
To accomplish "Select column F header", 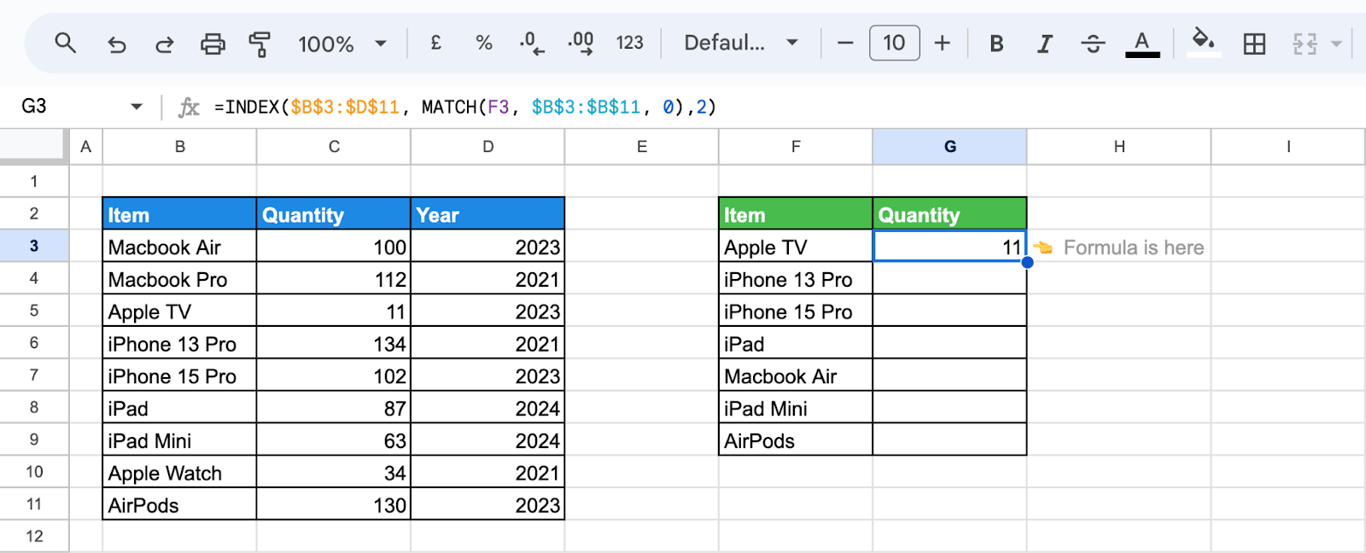I will coord(795,147).
